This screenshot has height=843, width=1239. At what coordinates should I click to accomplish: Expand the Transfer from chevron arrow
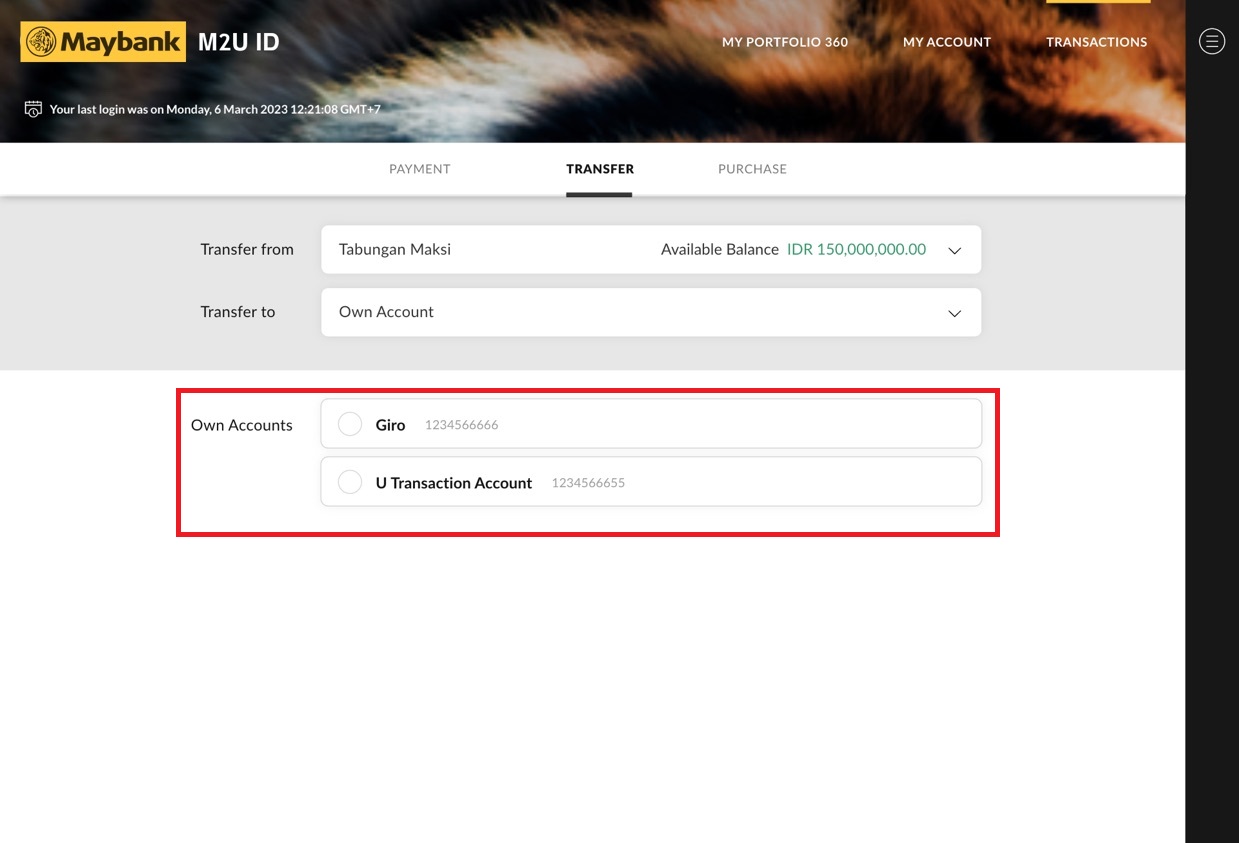point(954,250)
